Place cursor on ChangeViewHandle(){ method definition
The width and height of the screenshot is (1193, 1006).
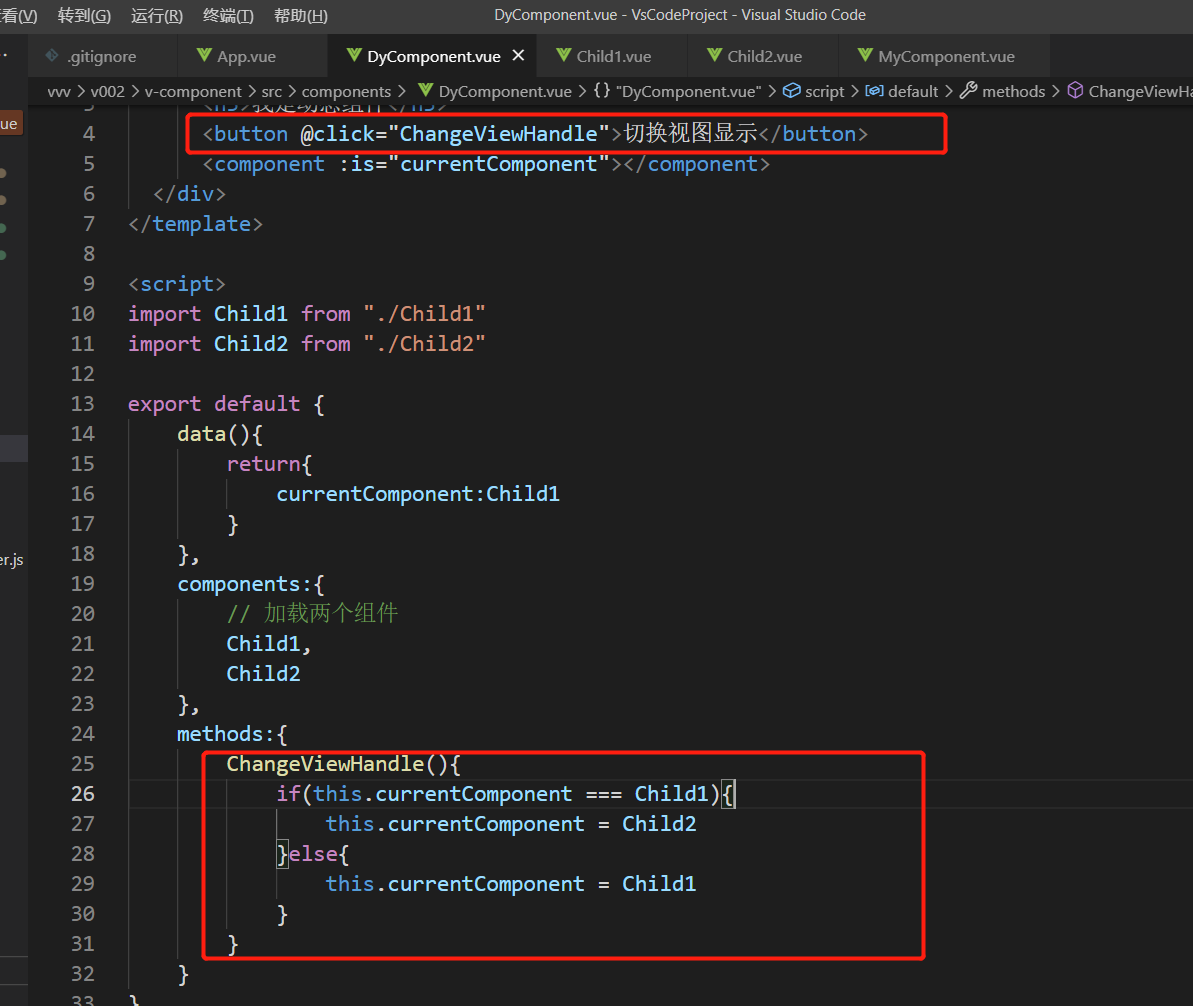[x=343, y=764]
